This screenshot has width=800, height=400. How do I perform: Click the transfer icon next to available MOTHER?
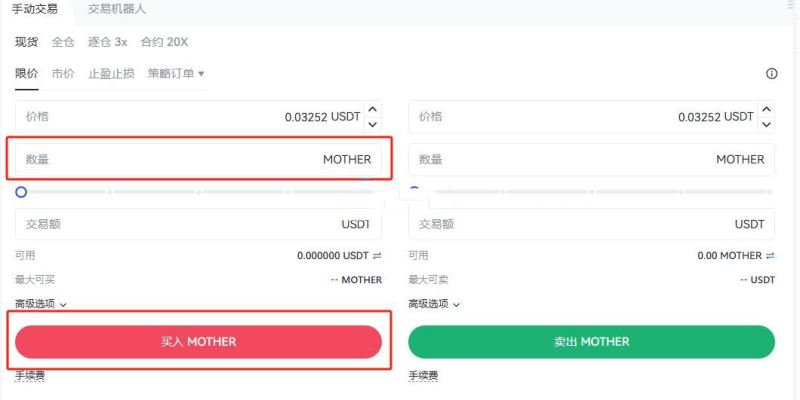click(x=770, y=256)
